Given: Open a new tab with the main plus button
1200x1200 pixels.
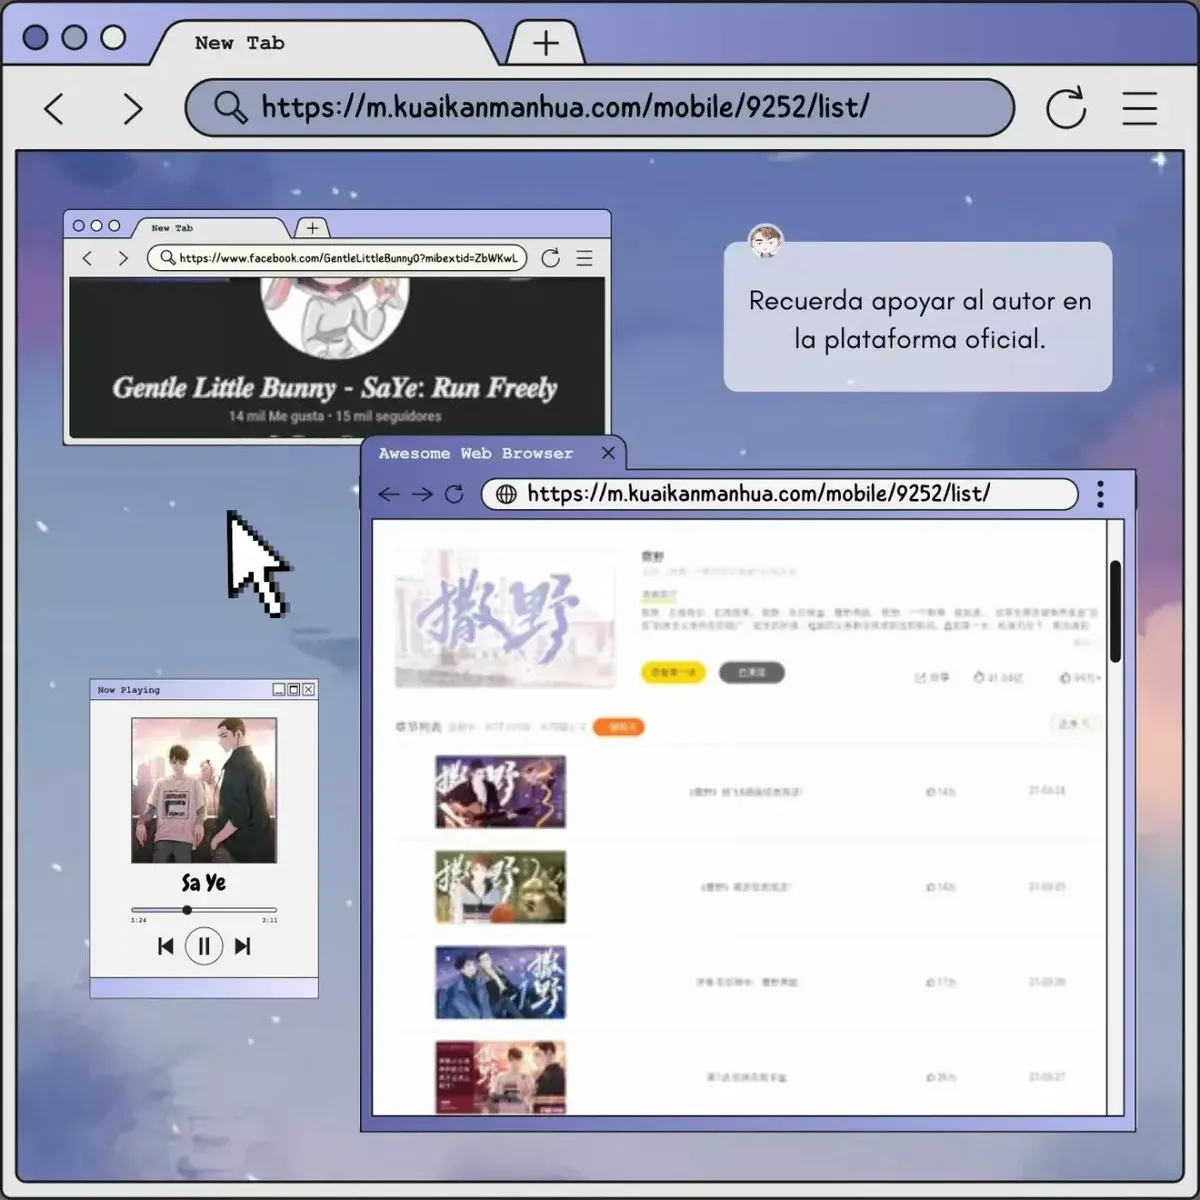Looking at the screenshot, I should pos(546,43).
